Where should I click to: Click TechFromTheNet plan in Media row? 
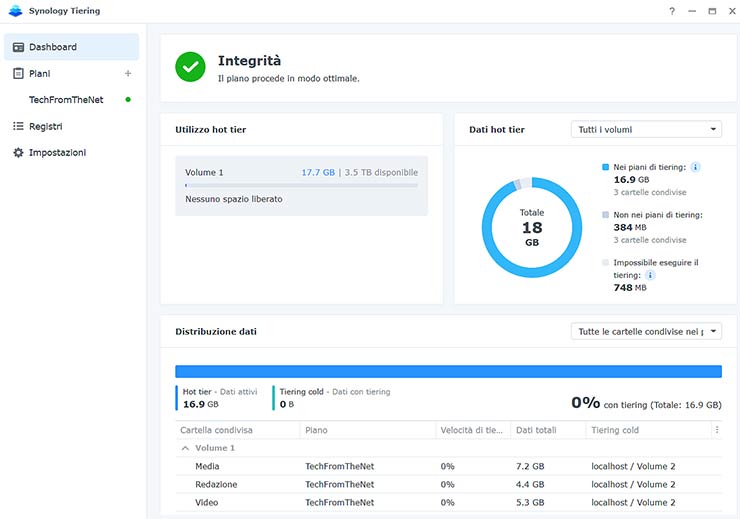[339, 466]
